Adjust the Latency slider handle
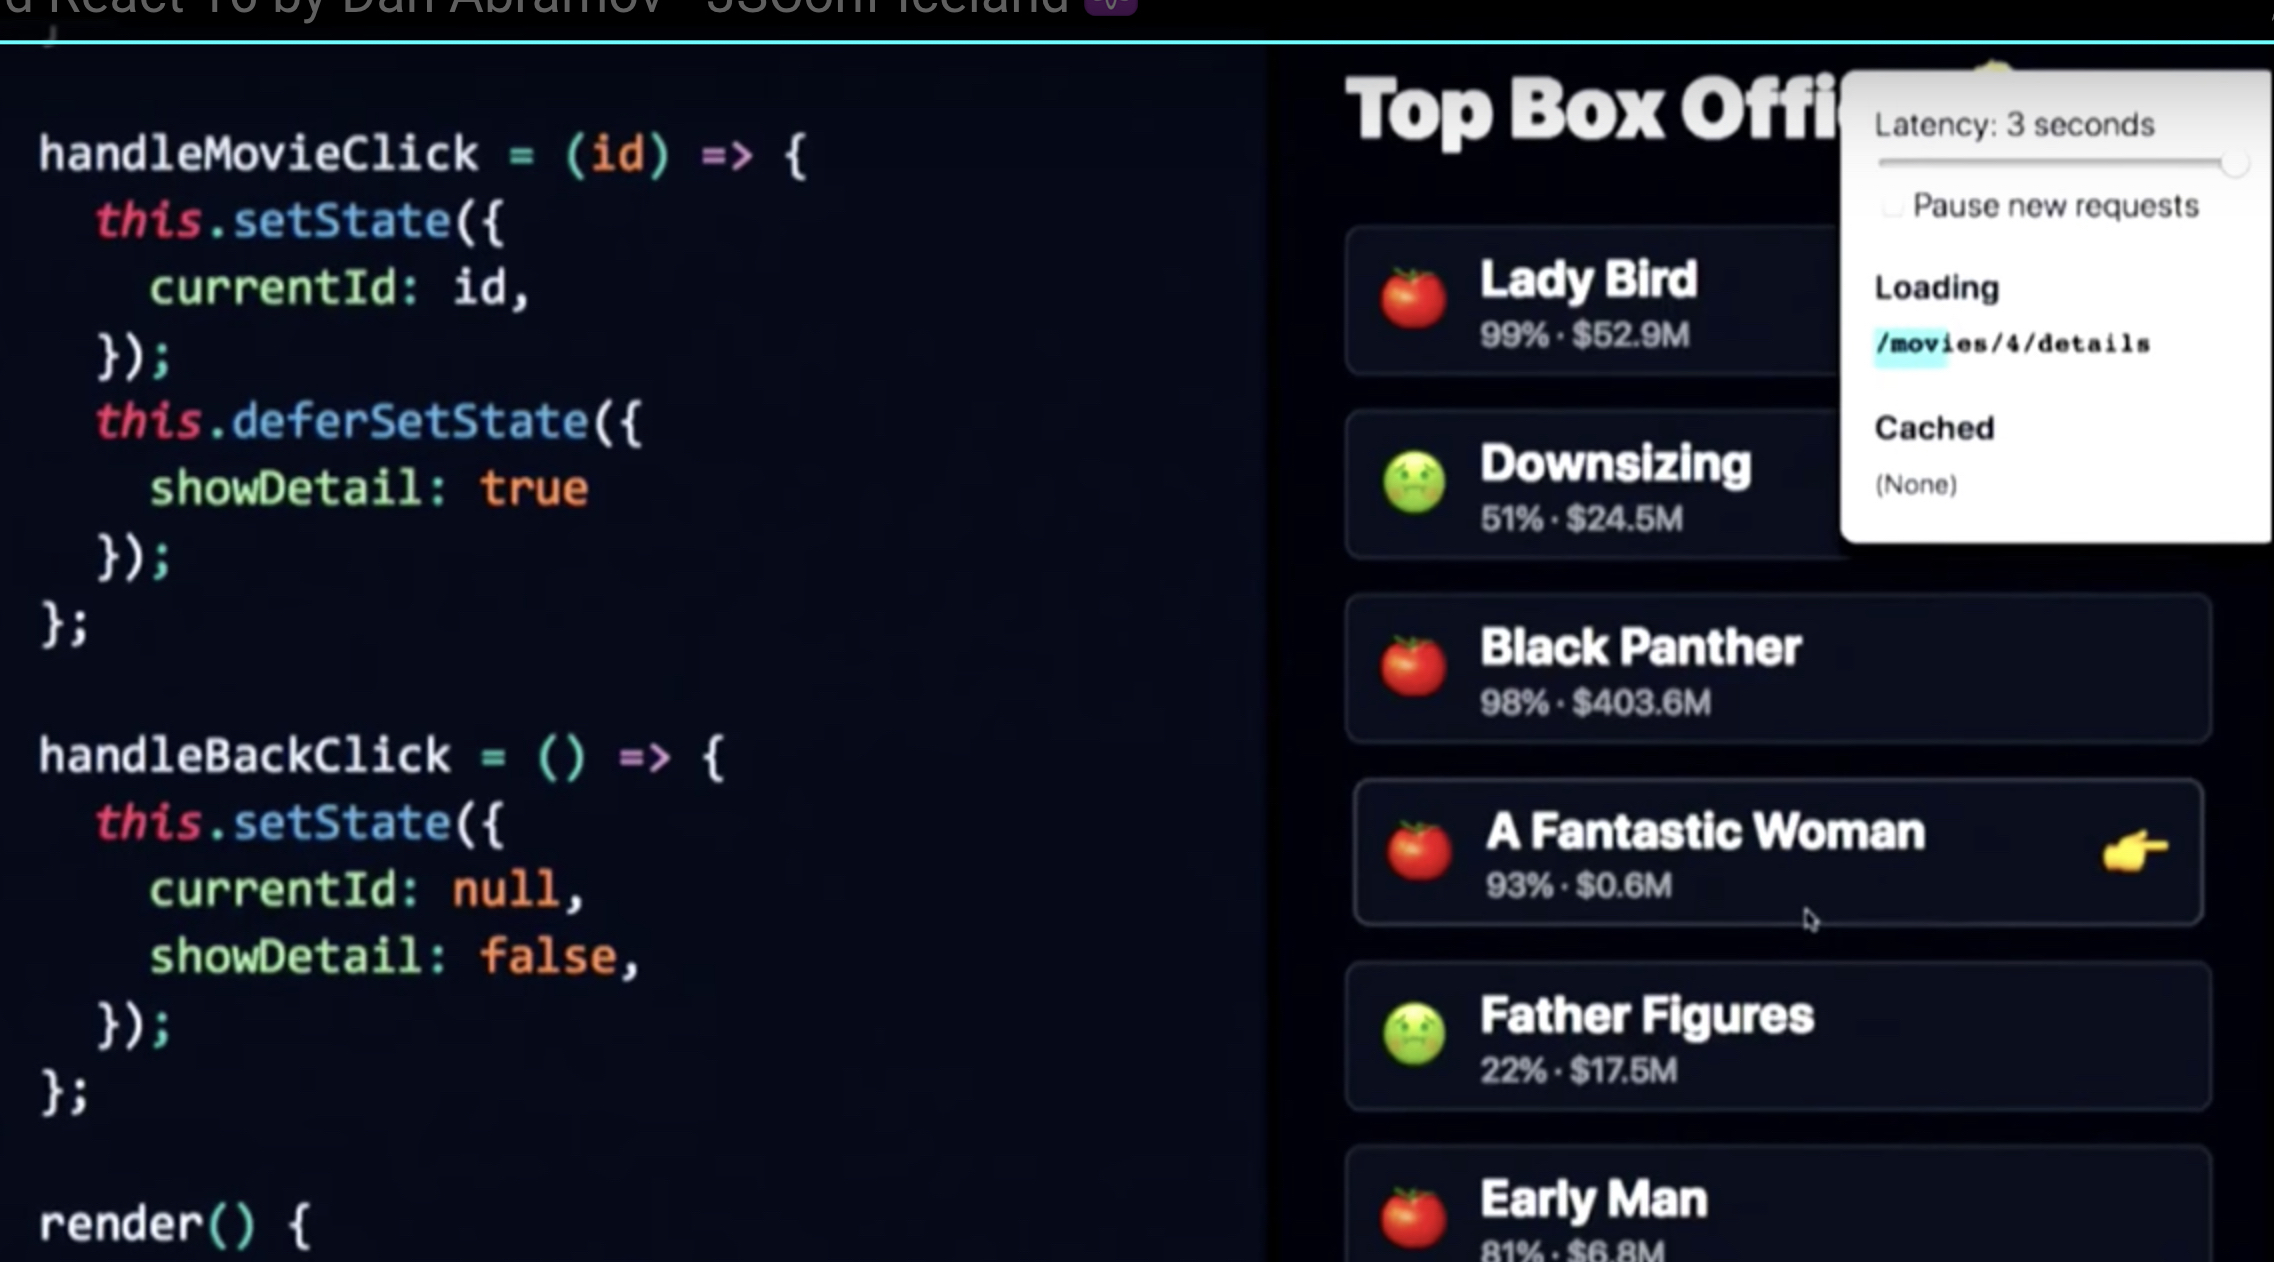 tap(2234, 163)
